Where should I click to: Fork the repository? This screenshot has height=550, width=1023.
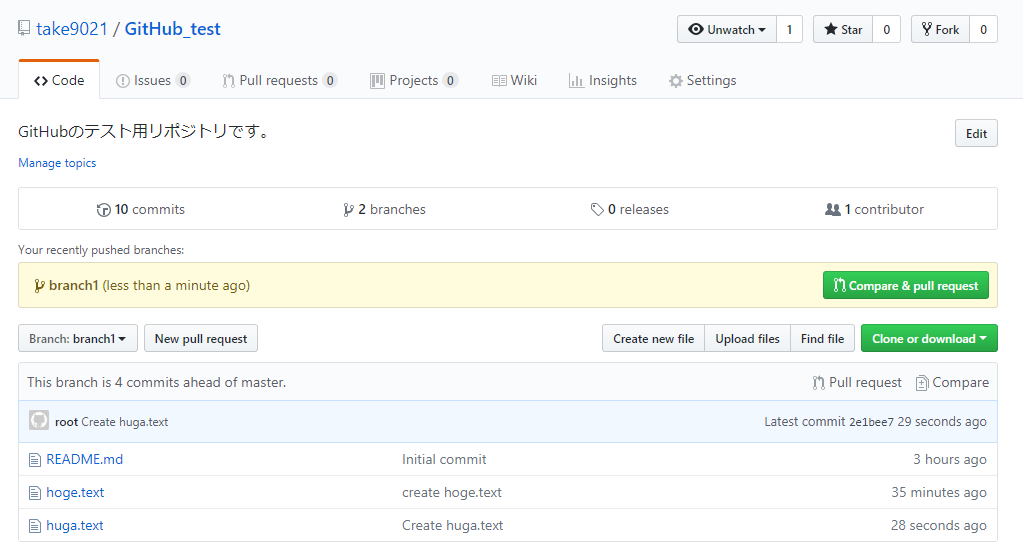click(940, 29)
